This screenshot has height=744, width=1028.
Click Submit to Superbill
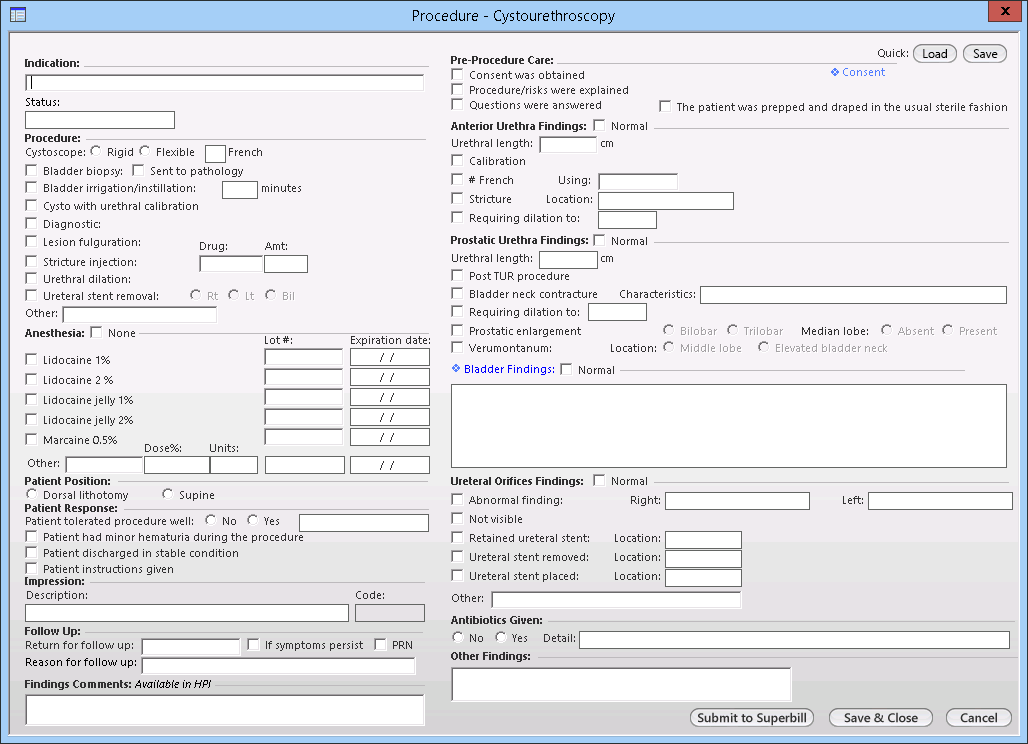point(752,718)
